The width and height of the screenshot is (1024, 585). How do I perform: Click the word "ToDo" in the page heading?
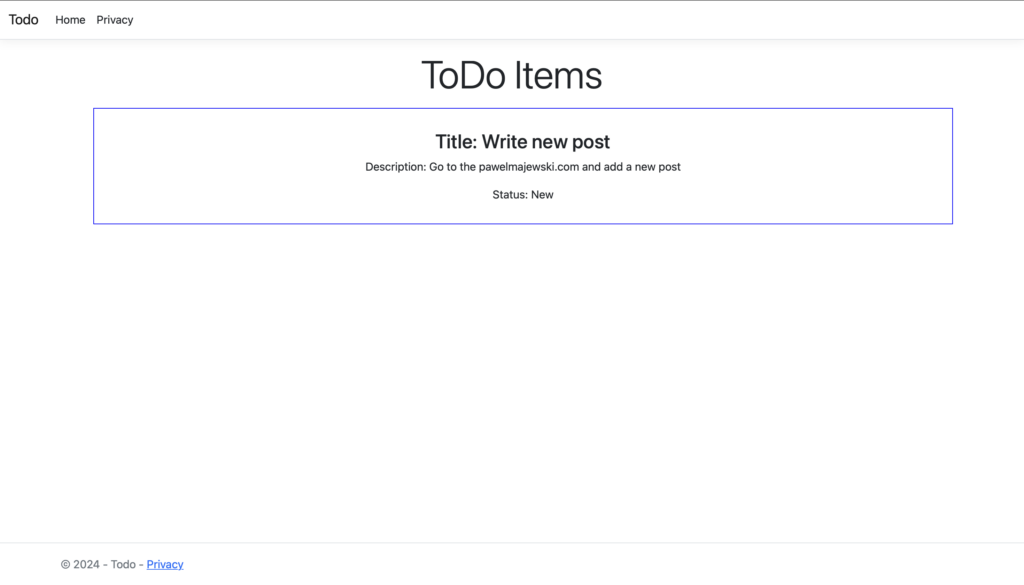(463, 76)
